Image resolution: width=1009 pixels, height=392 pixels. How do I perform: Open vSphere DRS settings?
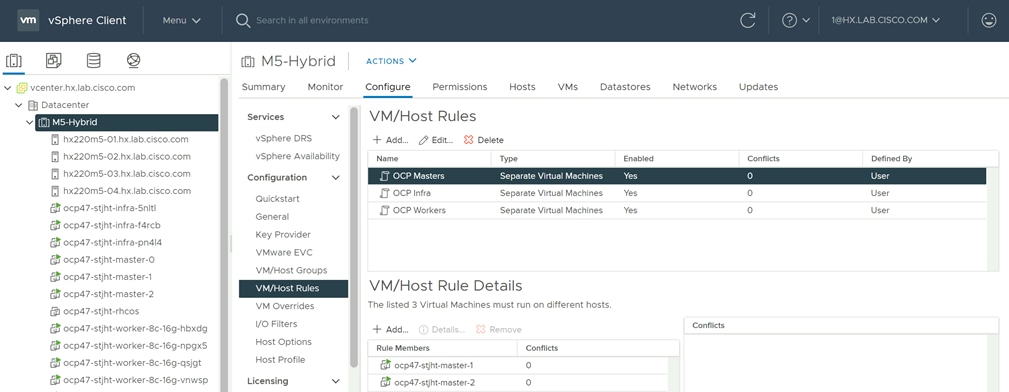[x=283, y=138]
